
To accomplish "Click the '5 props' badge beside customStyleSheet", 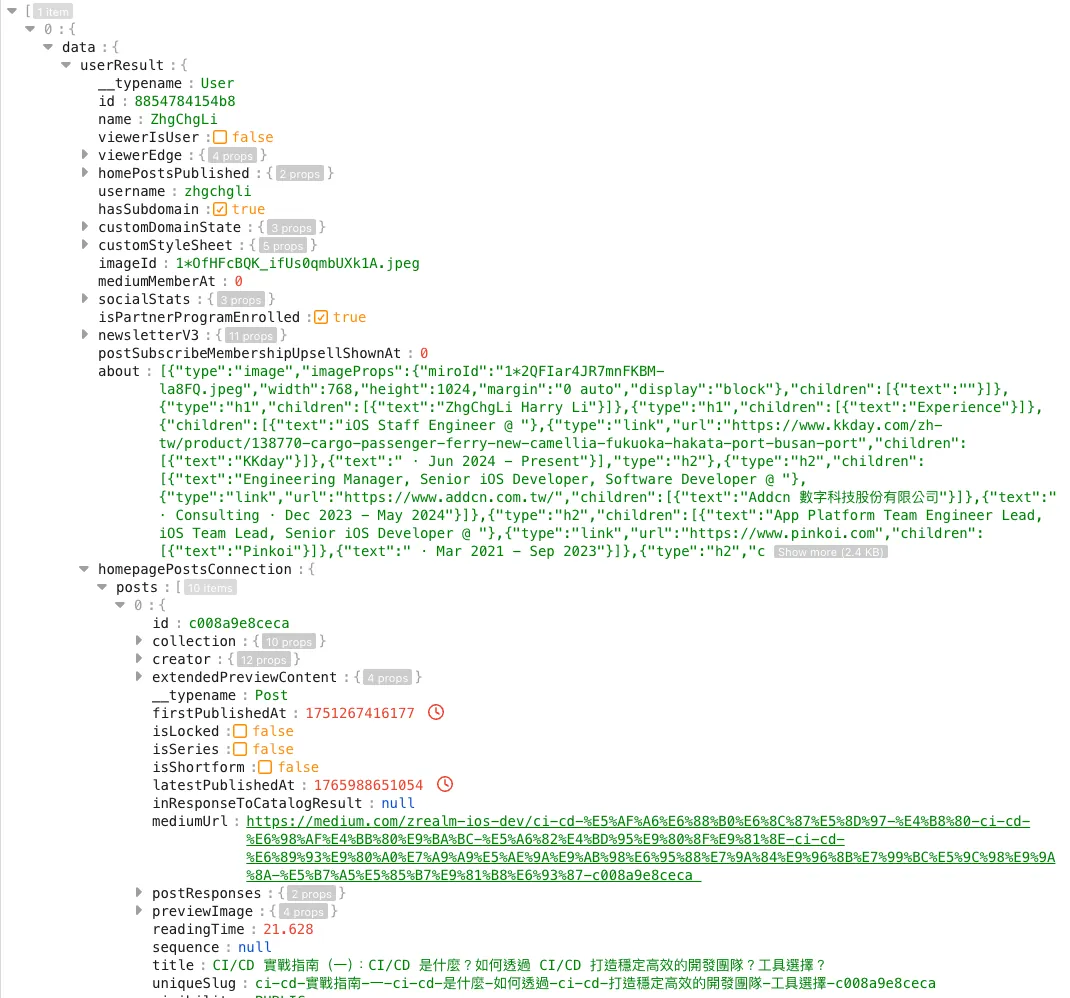I will pos(282,246).
